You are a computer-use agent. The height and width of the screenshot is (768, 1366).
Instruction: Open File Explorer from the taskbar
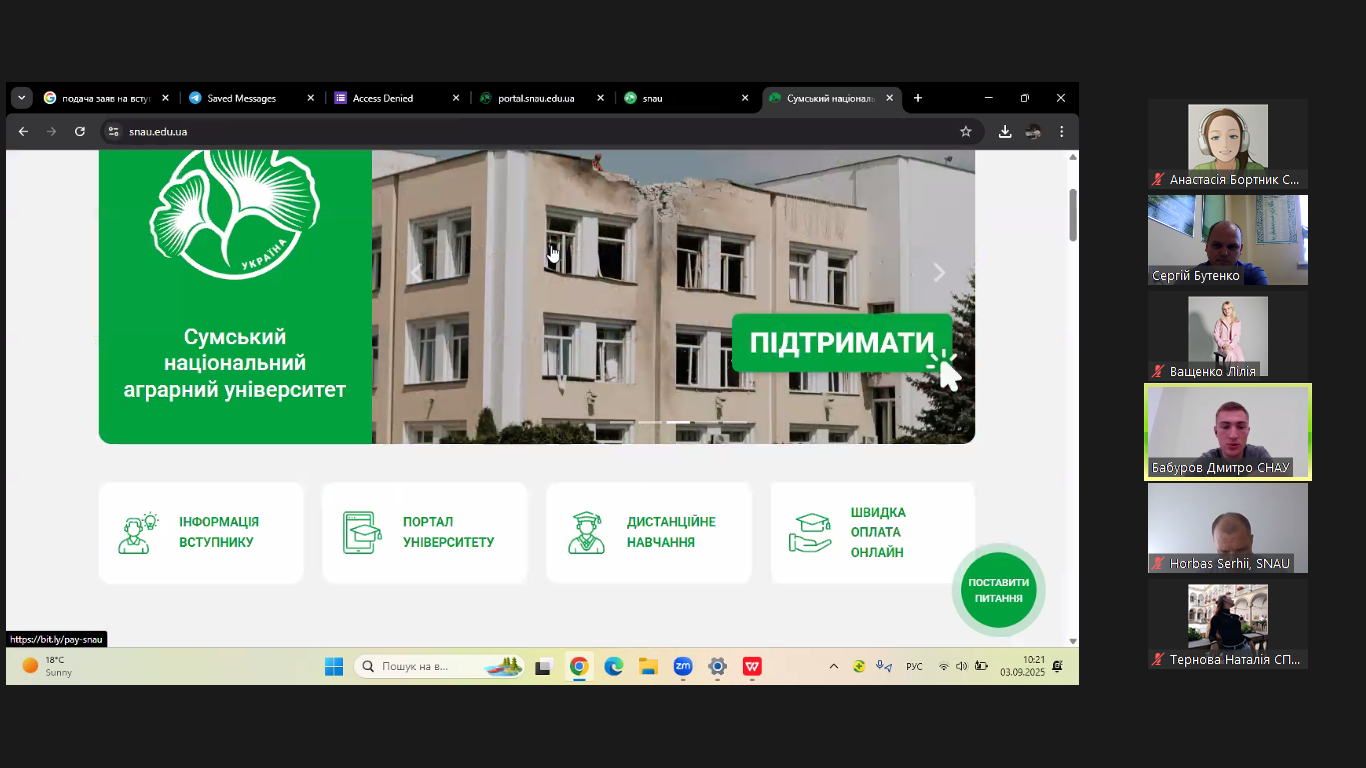tap(648, 666)
